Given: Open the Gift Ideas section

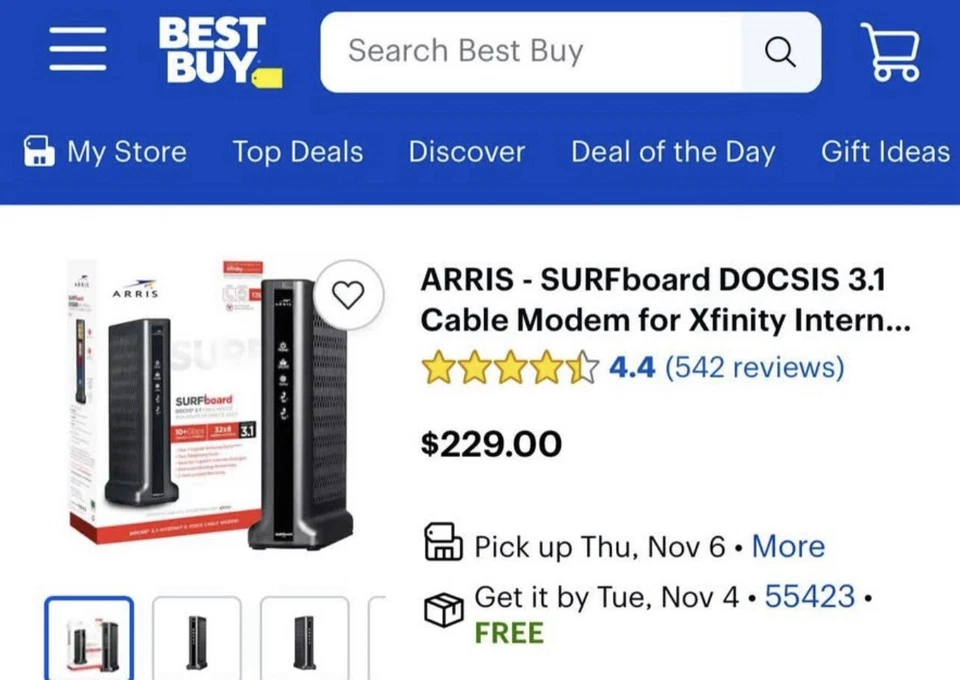Looking at the screenshot, I should coord(885,151).
